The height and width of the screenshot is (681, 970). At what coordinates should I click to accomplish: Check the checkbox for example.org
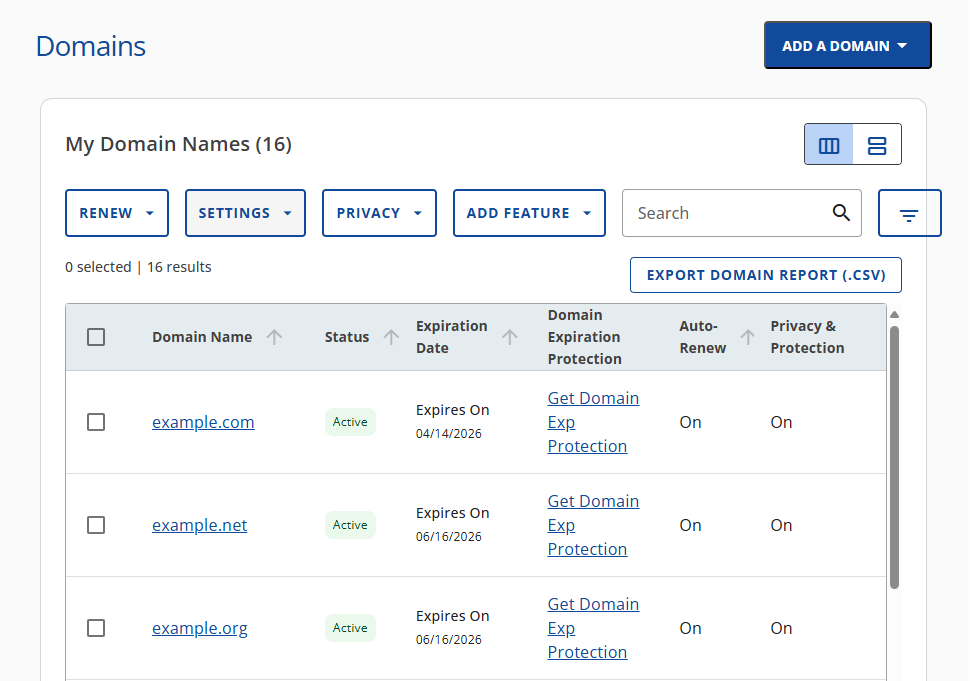pos(96,627)
